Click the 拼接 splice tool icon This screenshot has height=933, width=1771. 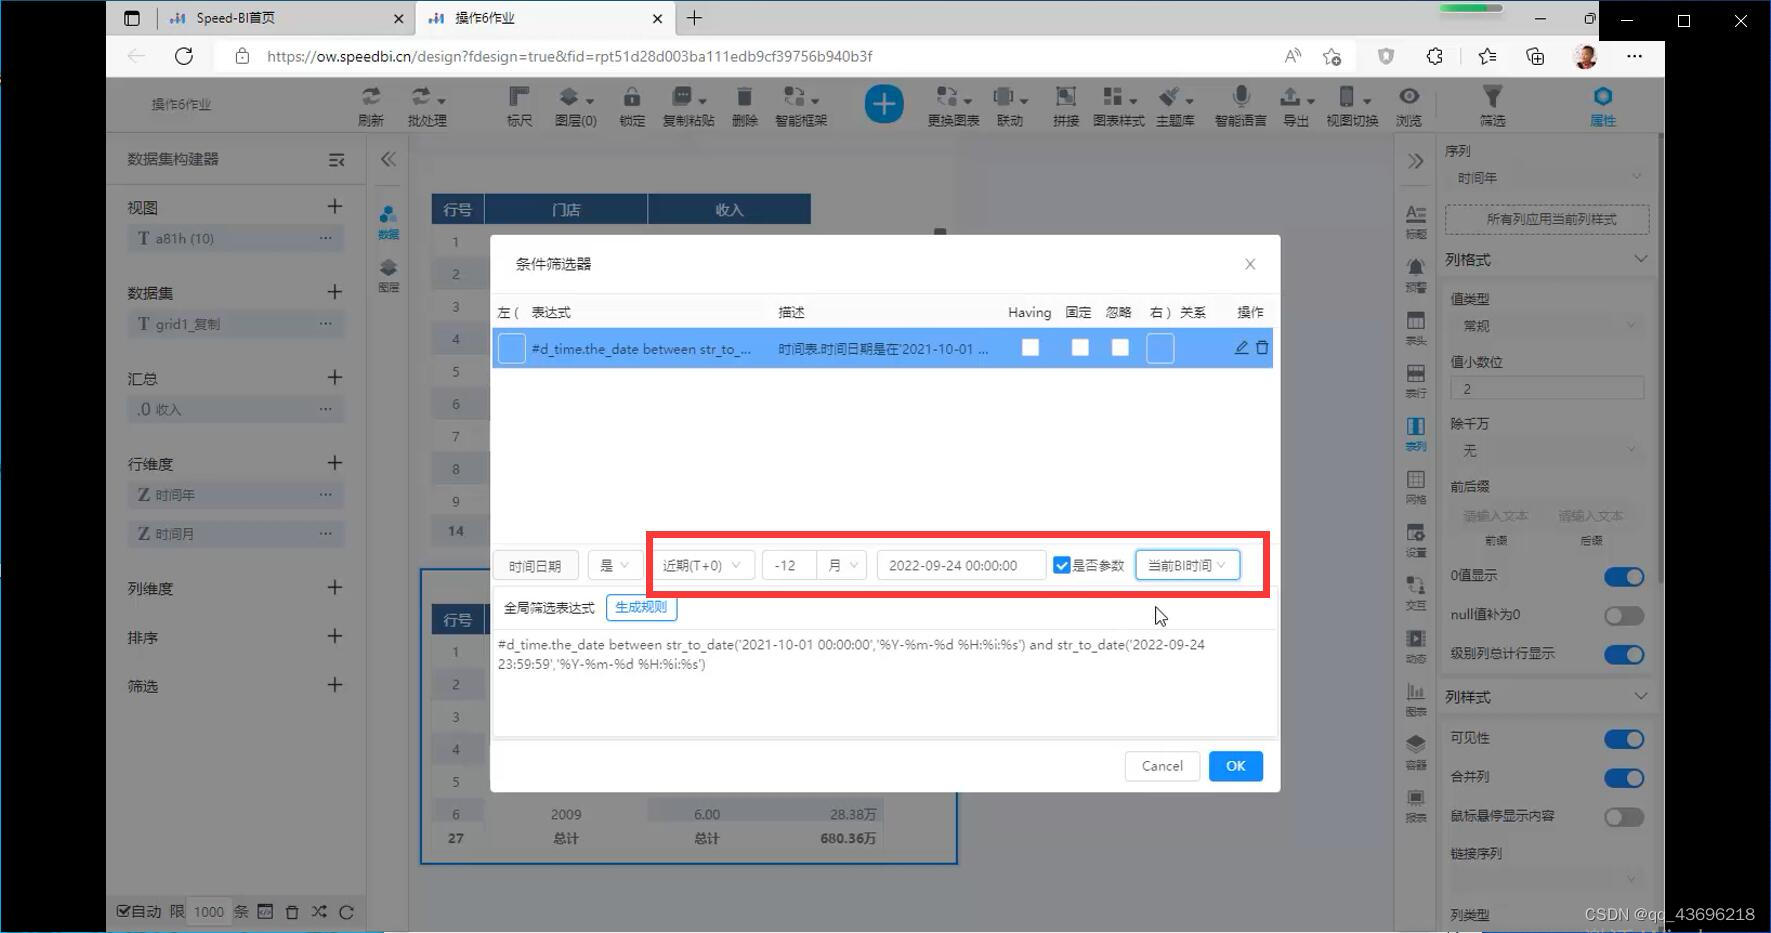[1066, 105]
